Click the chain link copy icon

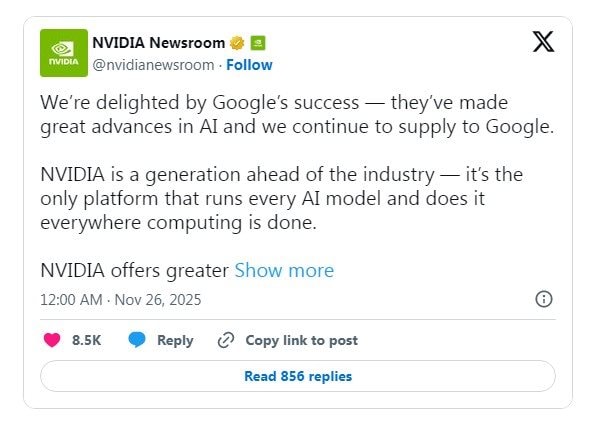[x=226, y=340]
